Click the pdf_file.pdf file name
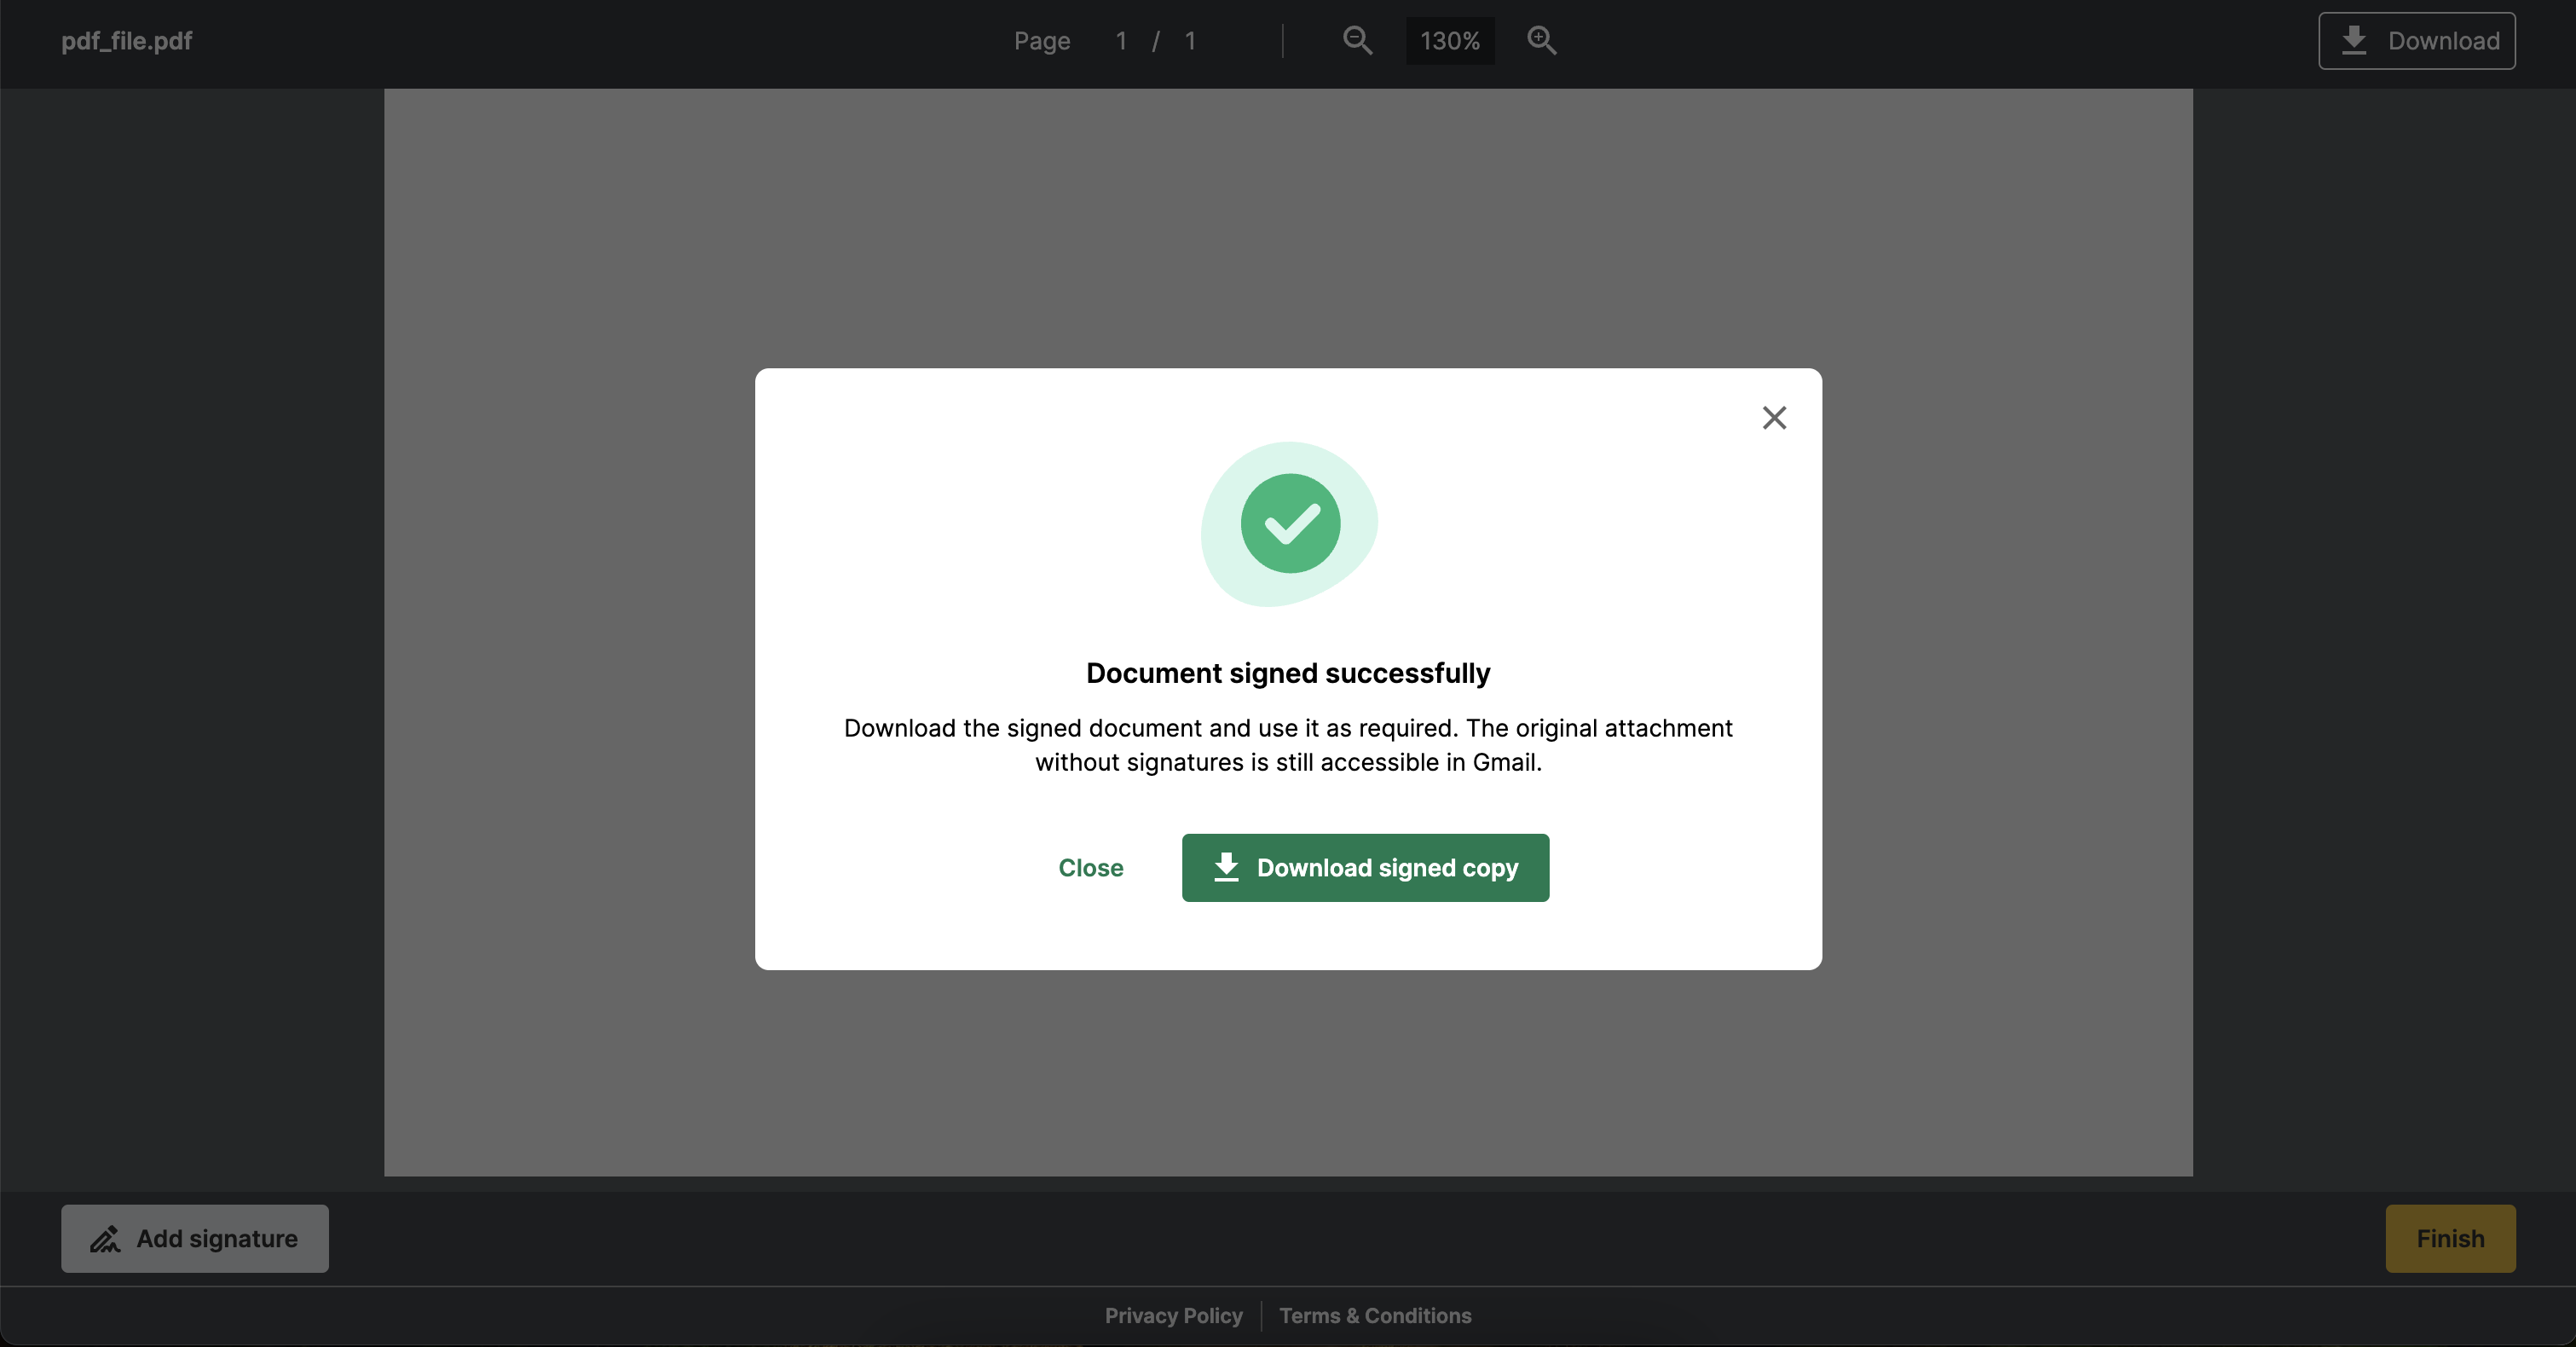This screenshot has width=2576, height=1347. point(126,41)
